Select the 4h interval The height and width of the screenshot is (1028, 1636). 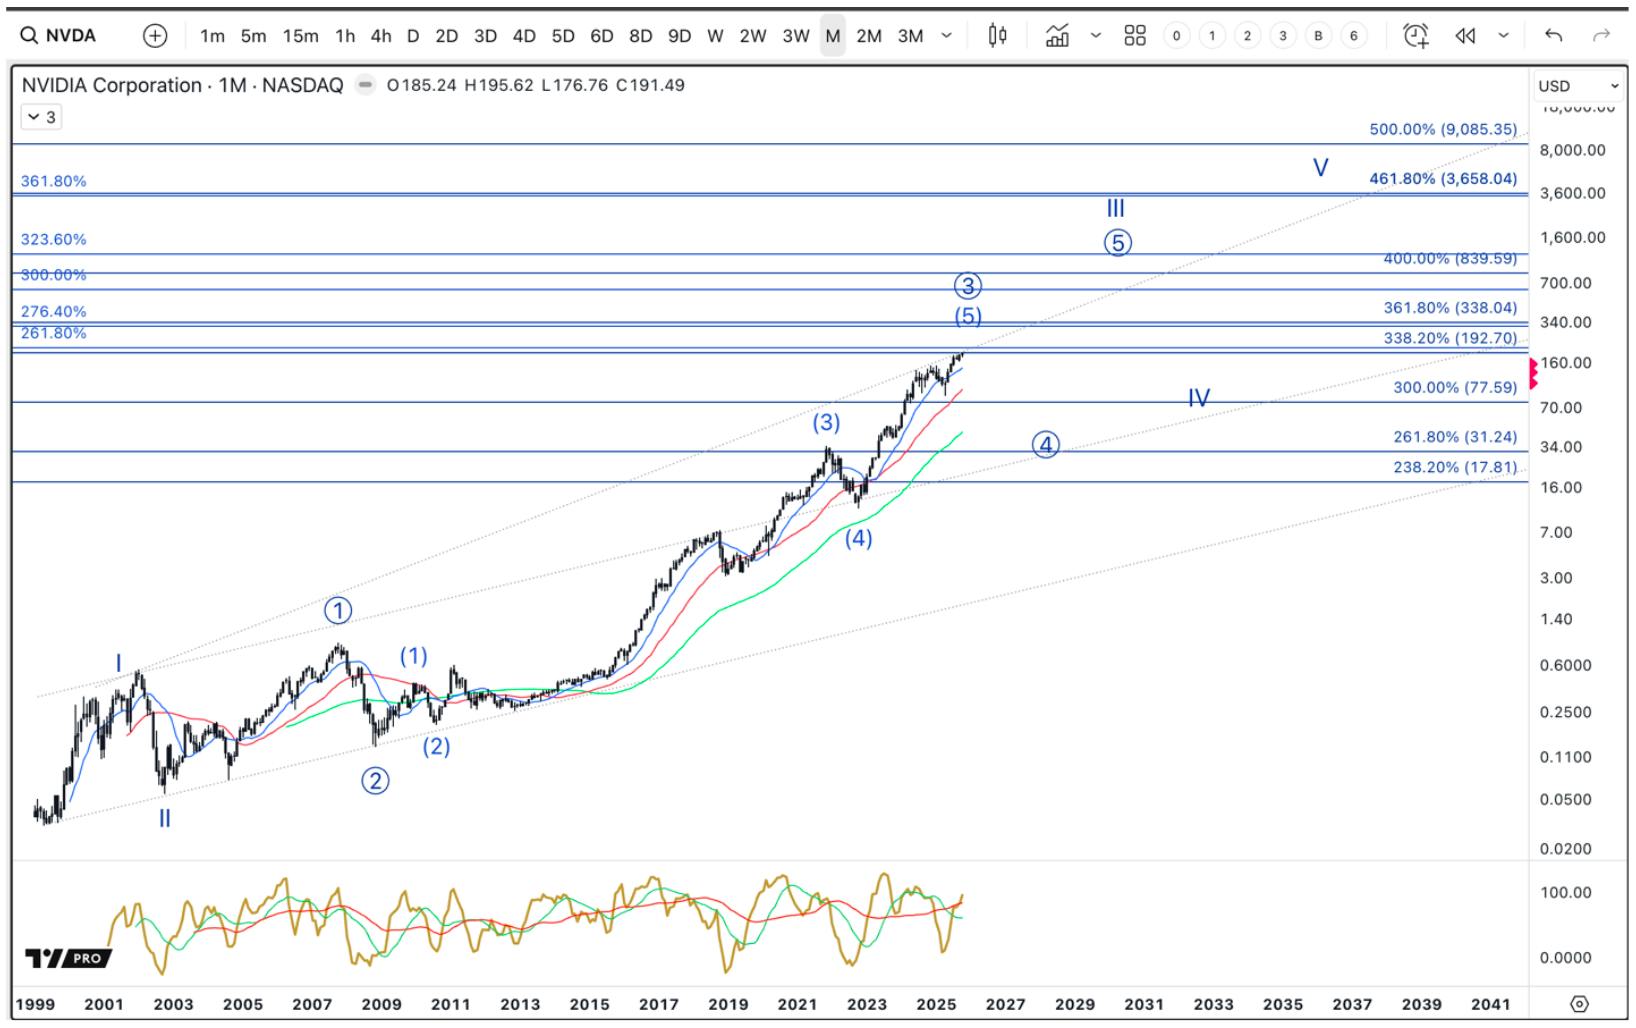click(381, 36)
